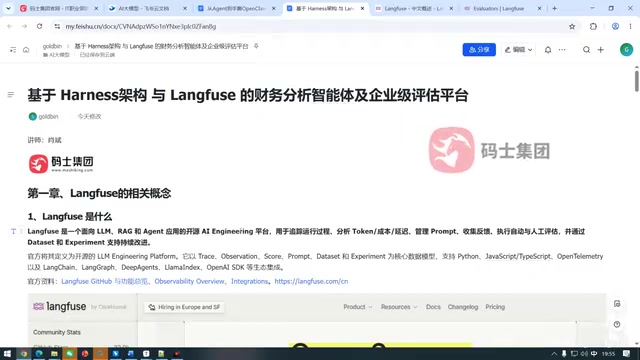Screen dimensions: 640x360
Task: Click the langfuse logo in embedded image
Action: point(60,307)
